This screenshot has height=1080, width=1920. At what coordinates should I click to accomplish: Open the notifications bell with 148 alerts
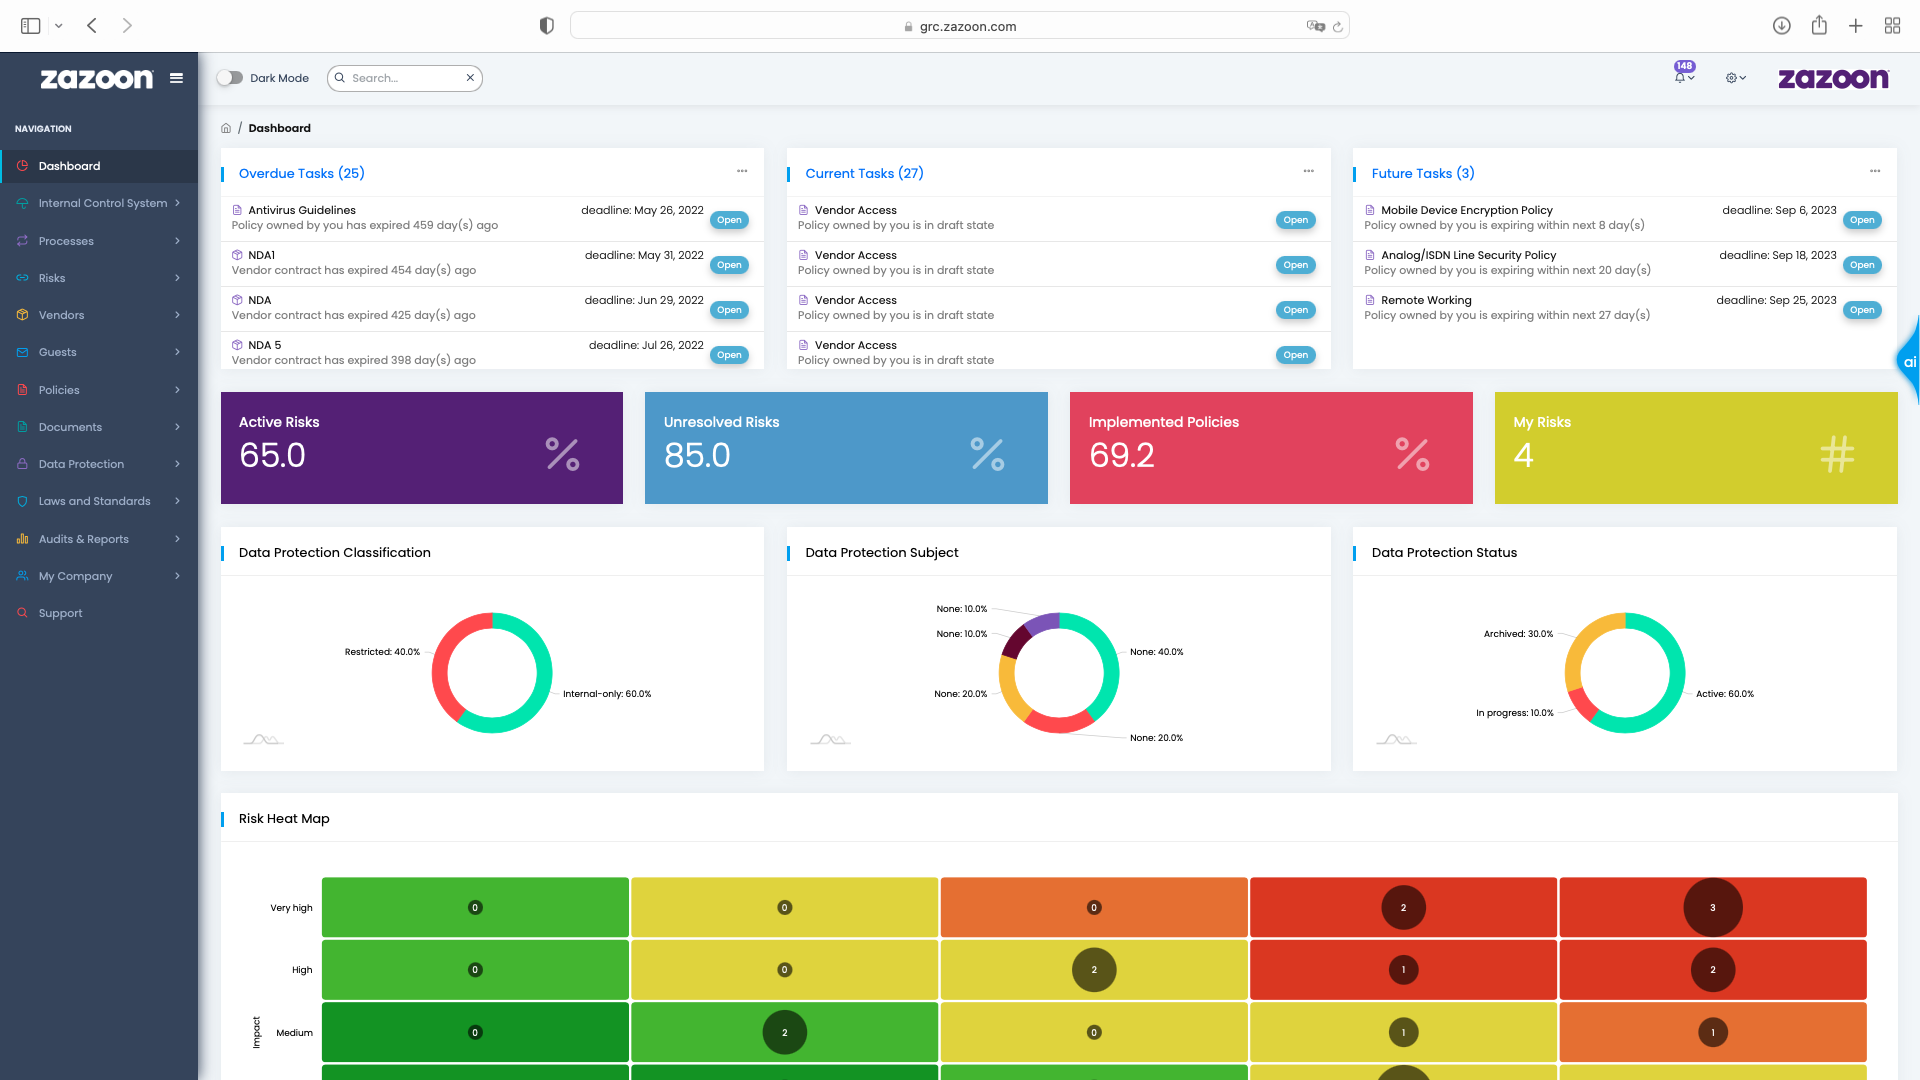pyautogui.click(x=1680, y=78)
